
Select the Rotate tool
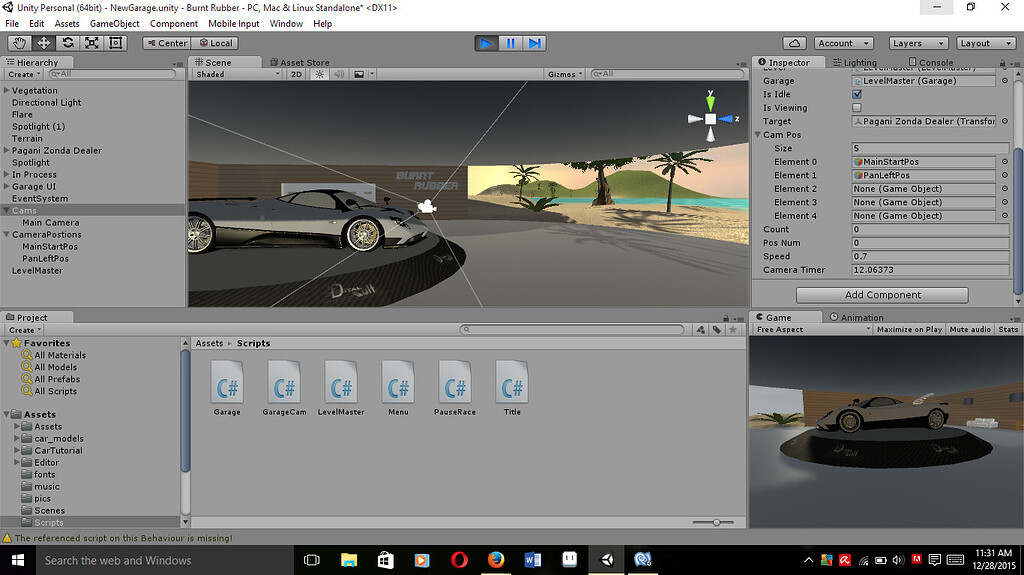click(68, 43)
